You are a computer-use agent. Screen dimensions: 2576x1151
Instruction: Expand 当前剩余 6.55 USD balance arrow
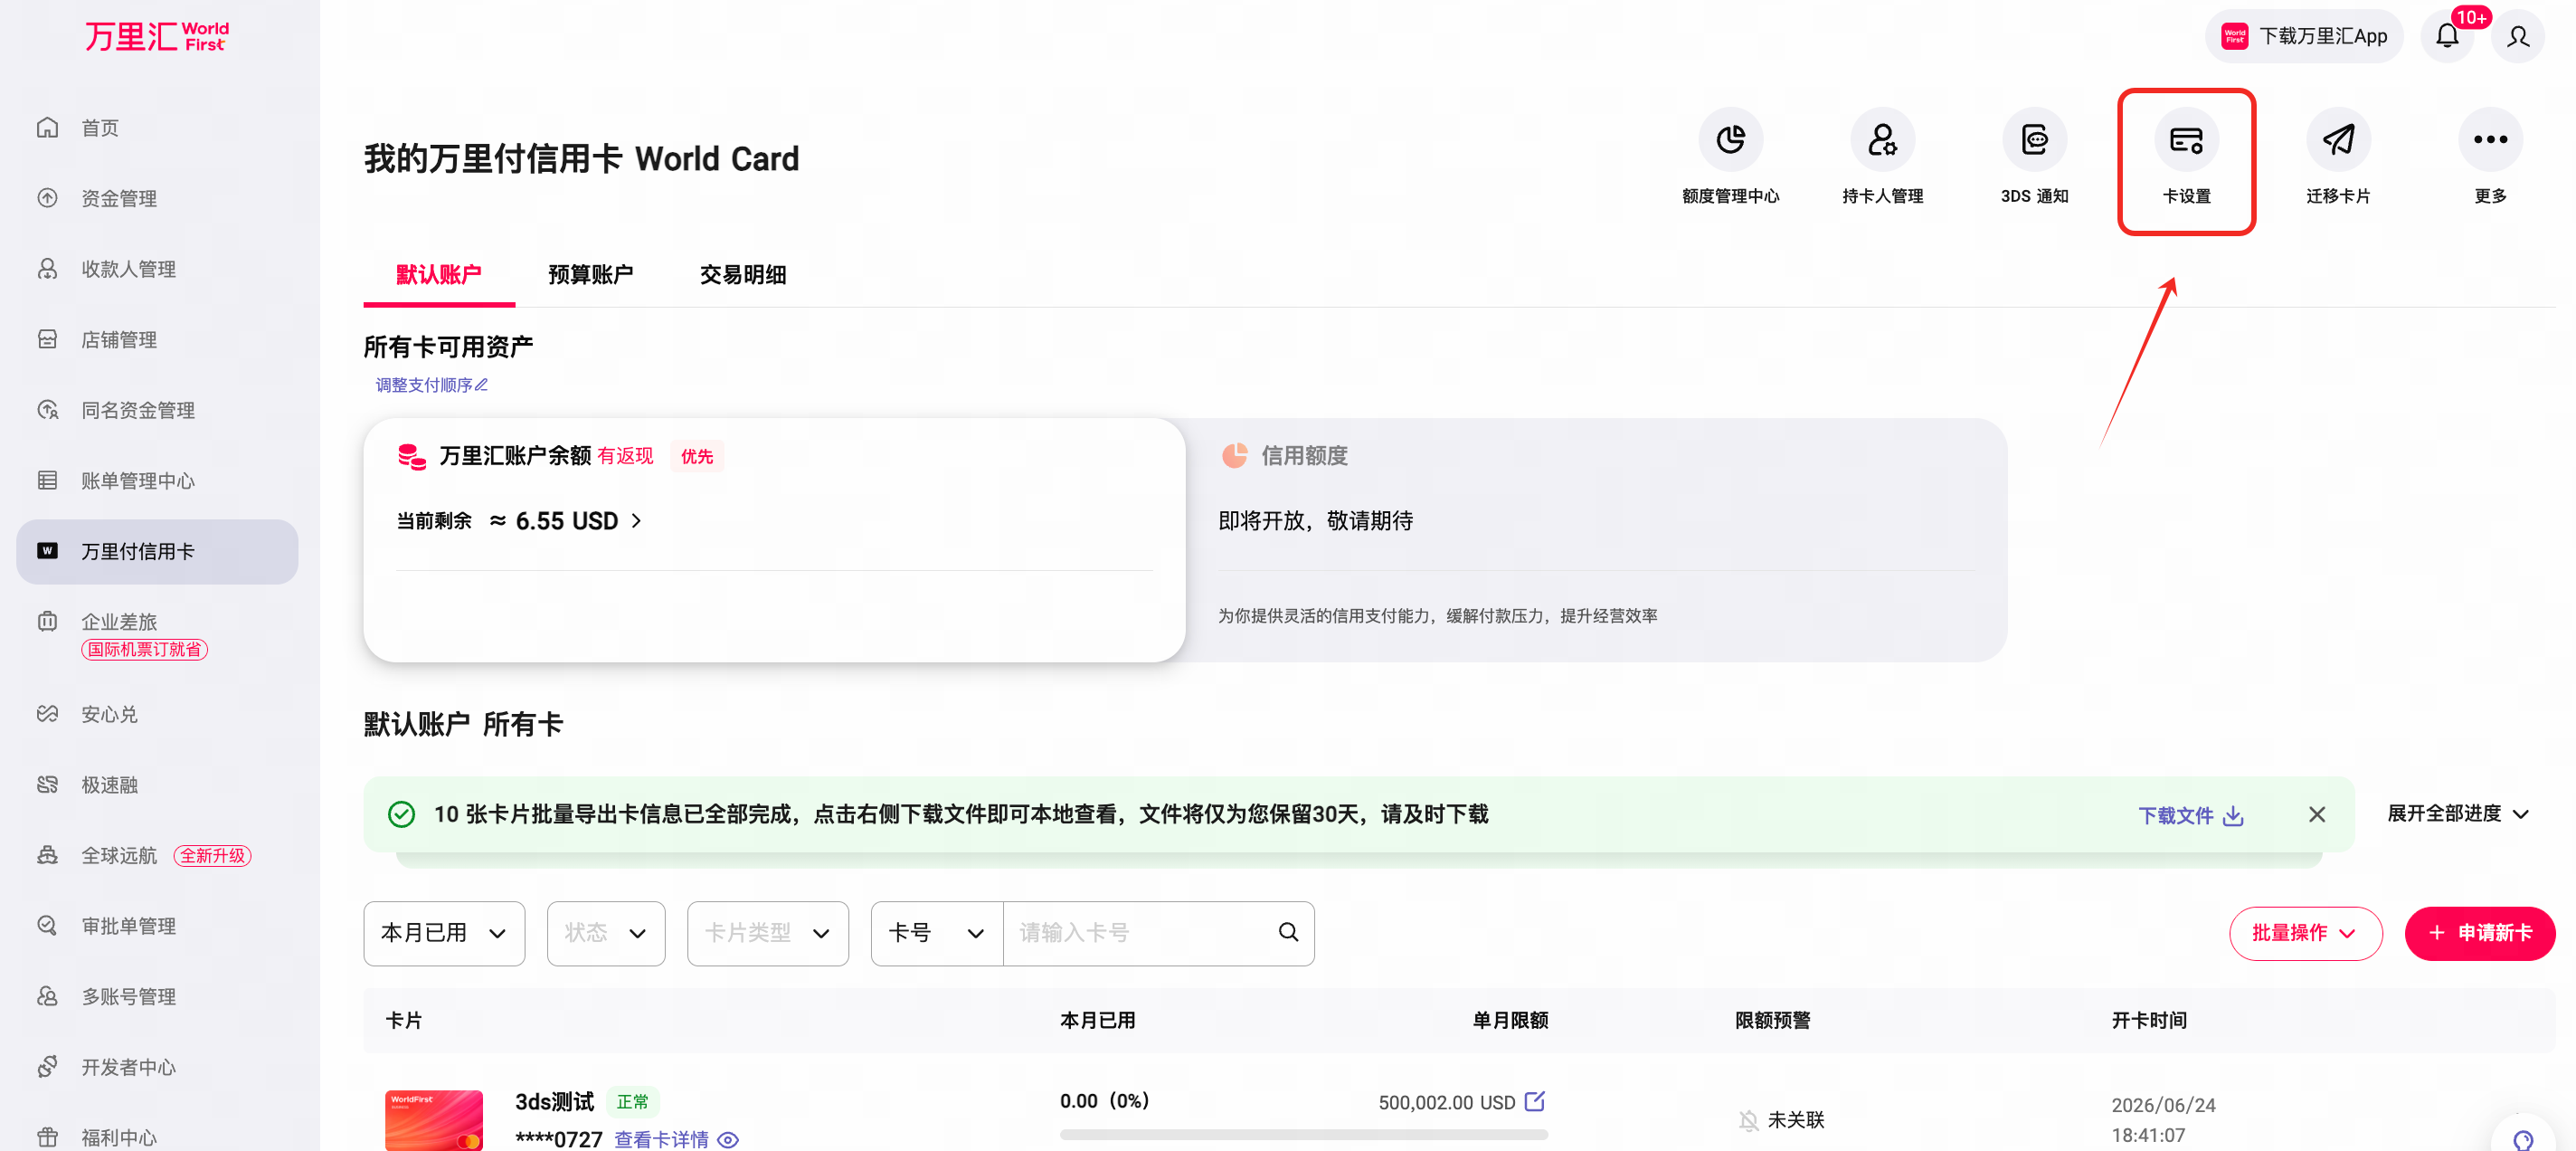(x=636, y=521)
